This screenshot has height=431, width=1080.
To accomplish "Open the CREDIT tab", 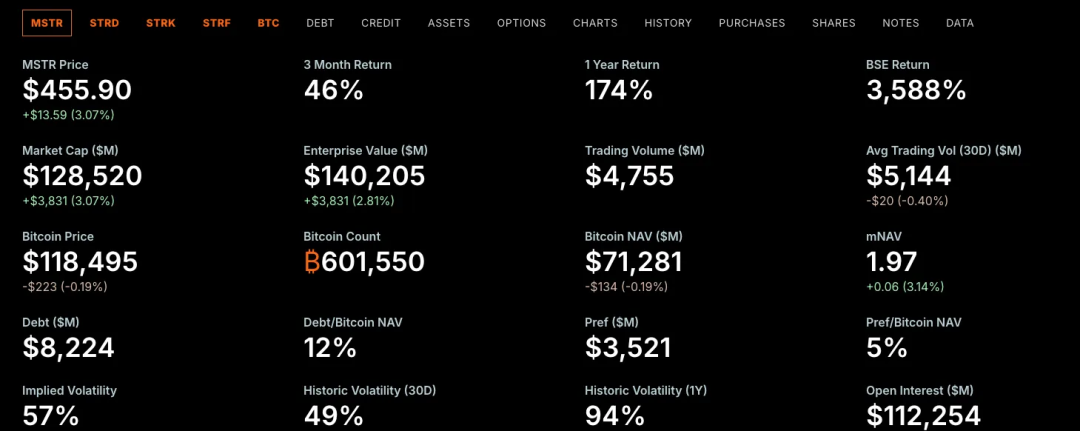I will (381, 23).
